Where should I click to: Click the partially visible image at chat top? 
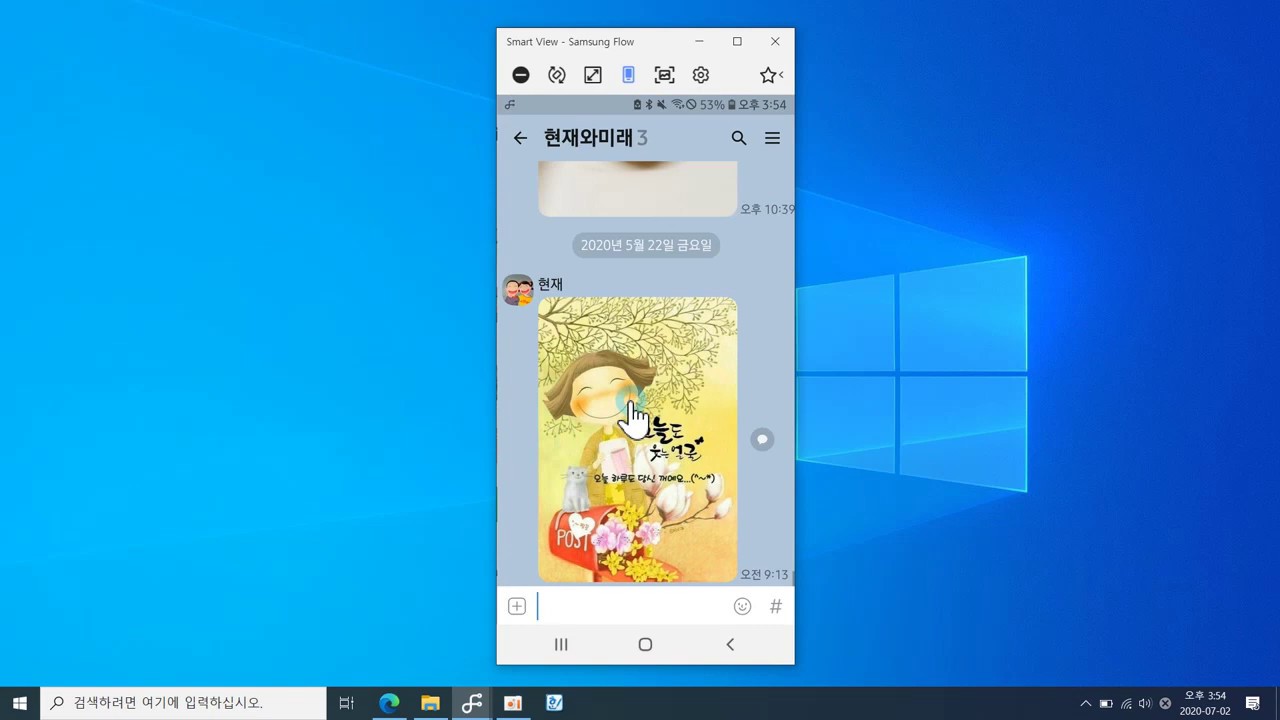click(x=638, y=189)
